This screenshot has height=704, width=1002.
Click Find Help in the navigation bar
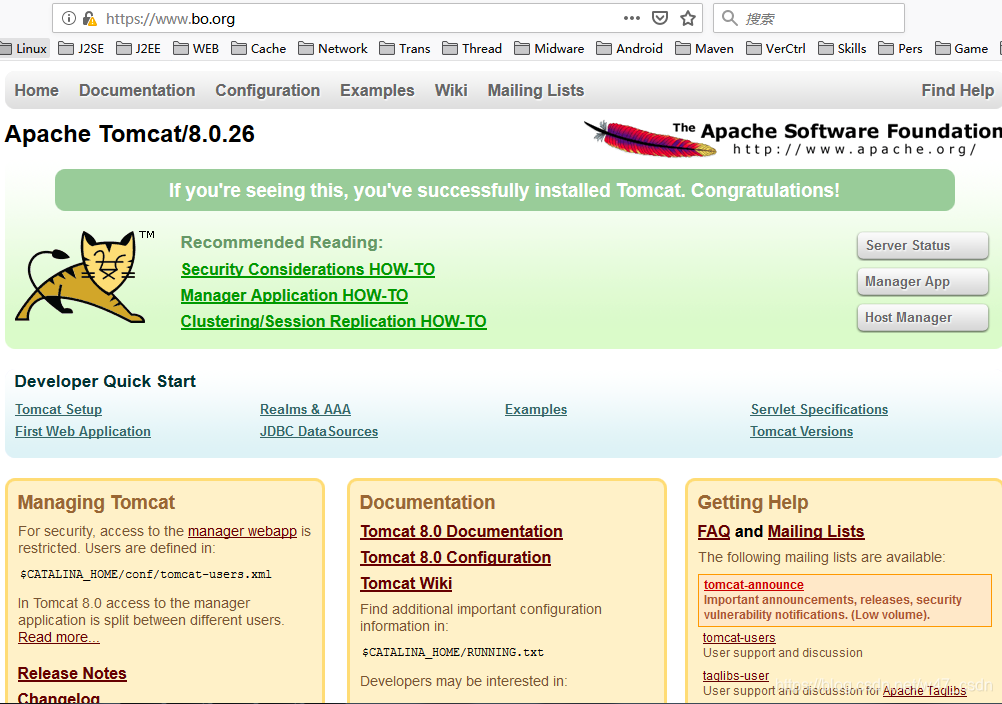[957, 91]
